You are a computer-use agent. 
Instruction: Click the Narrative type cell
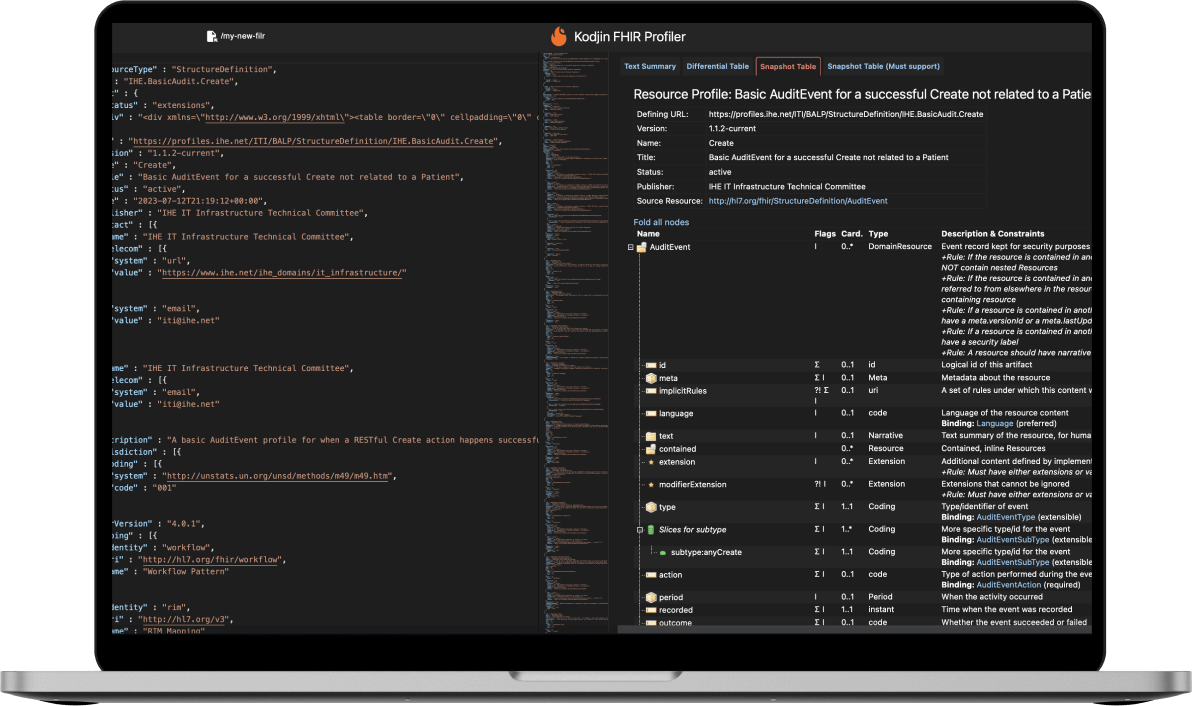tap(886, 436)
